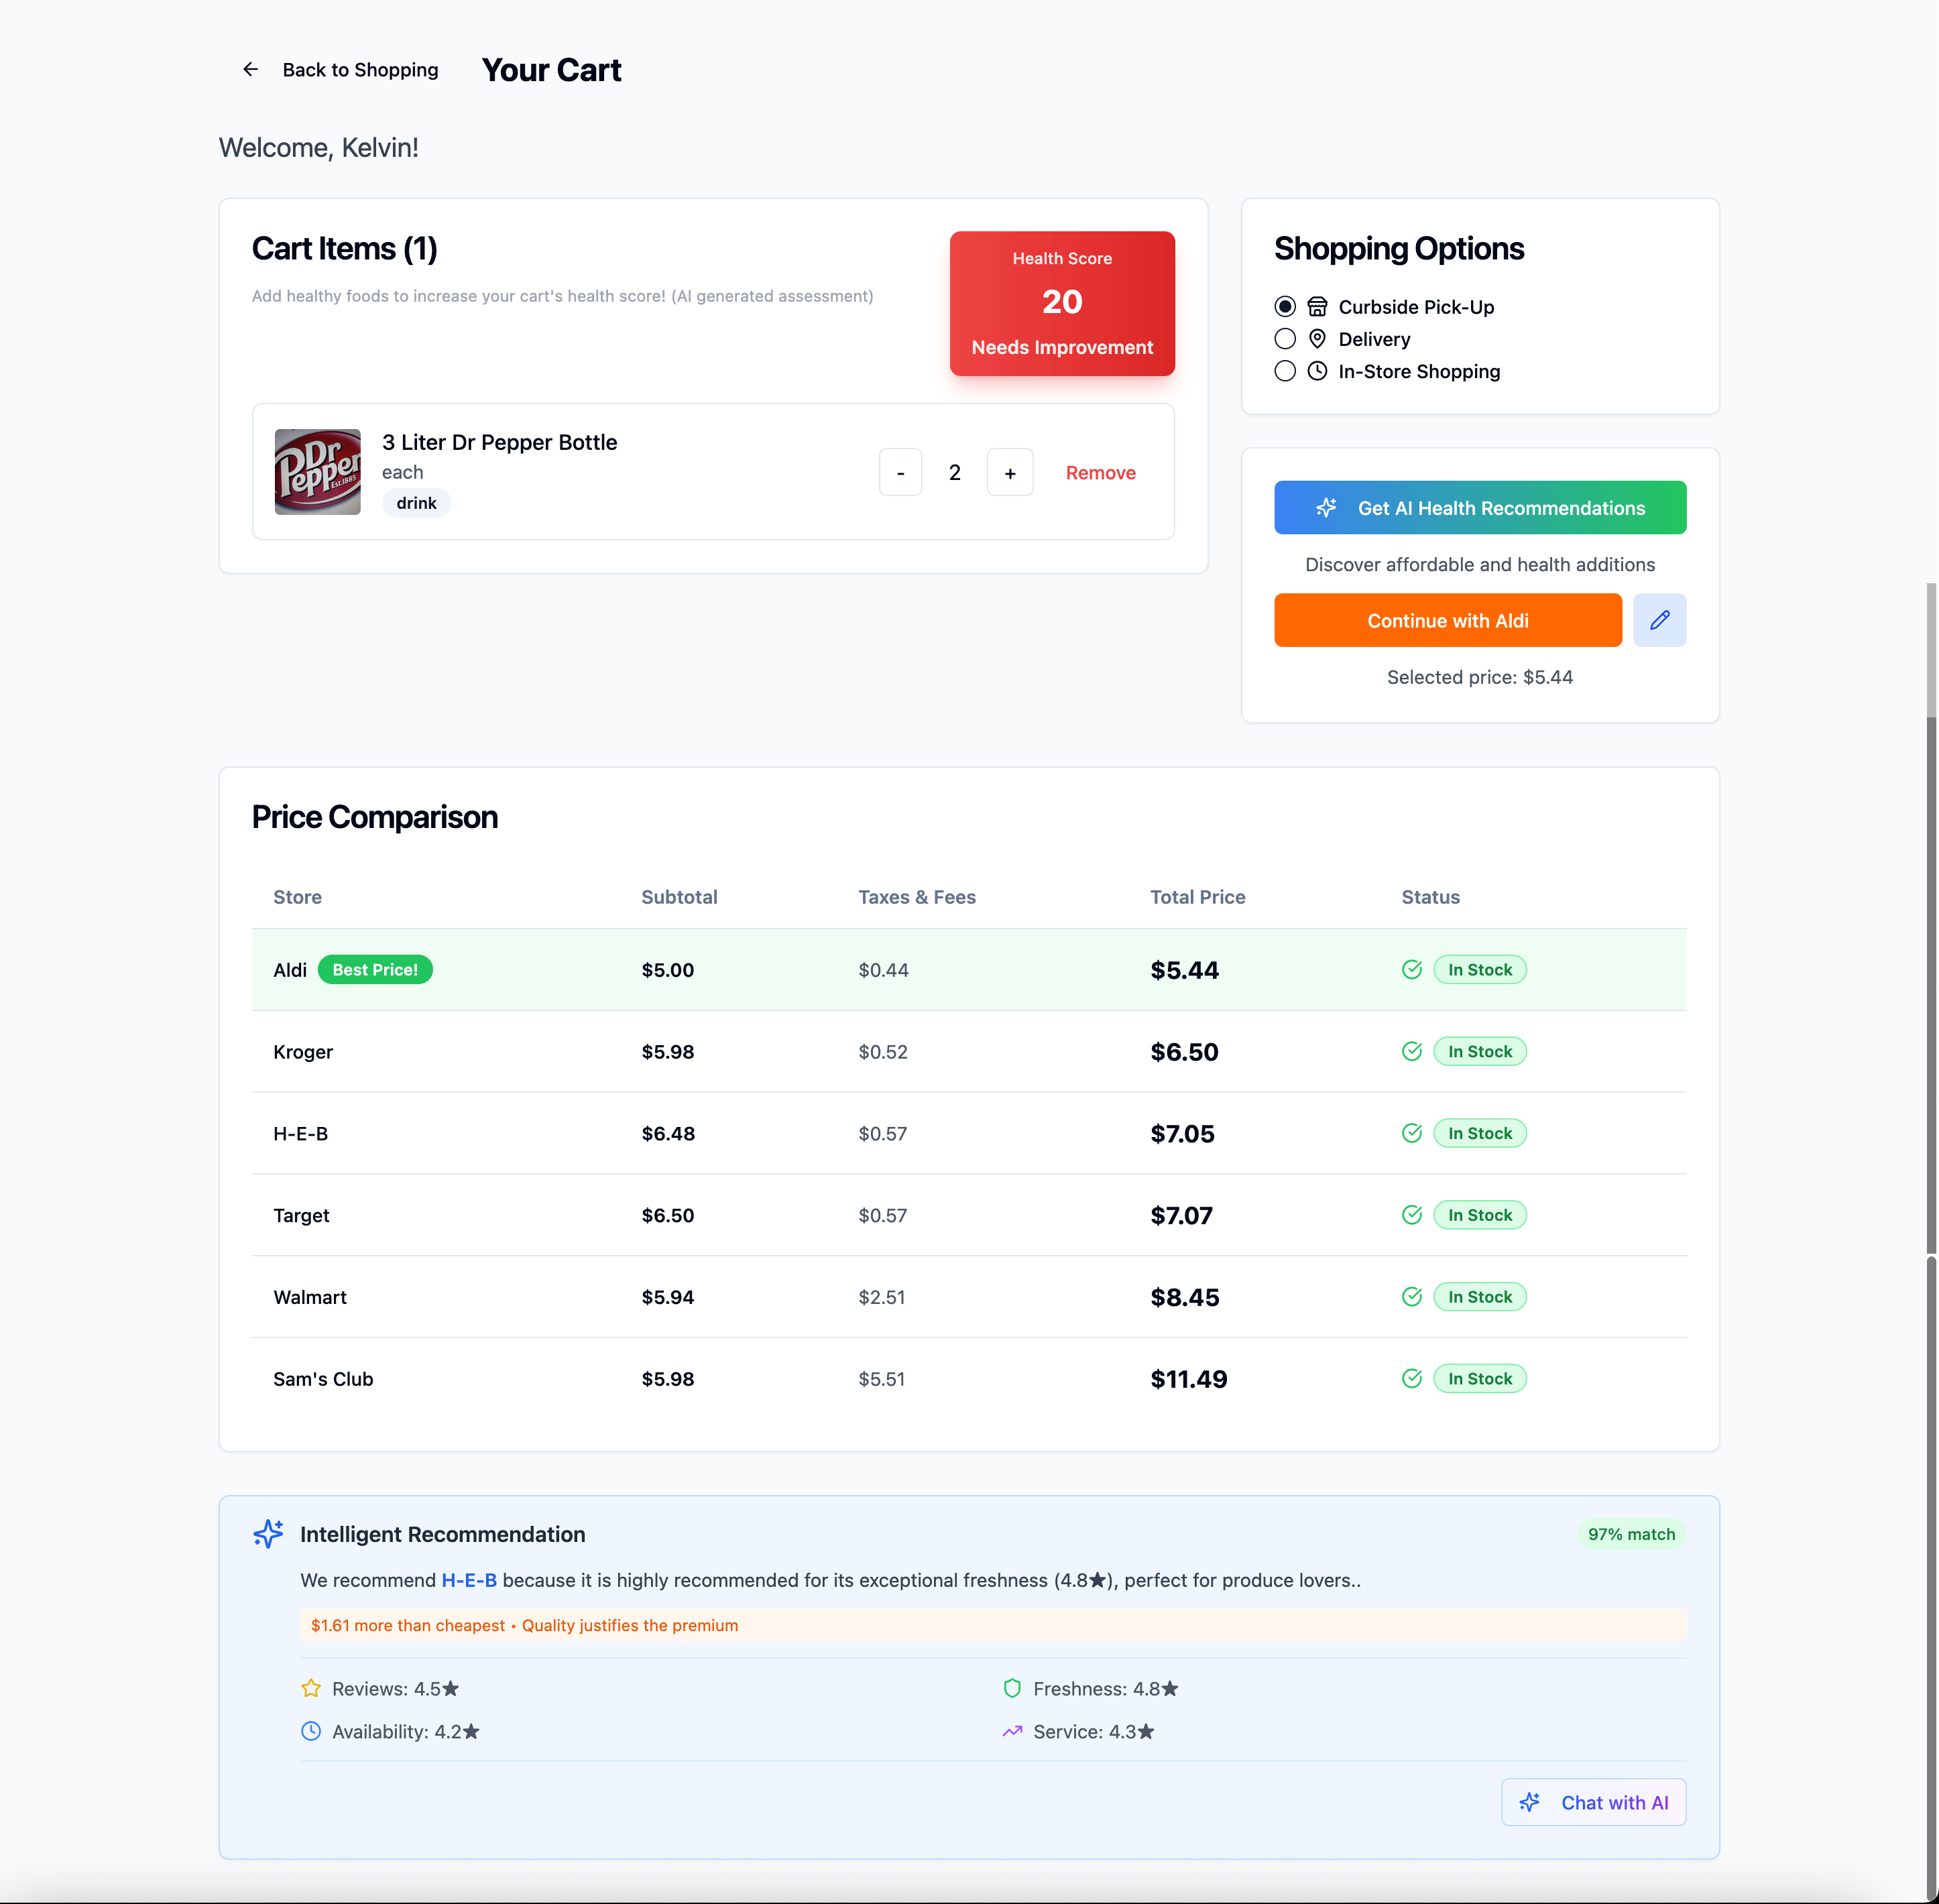Click the In-Store Shopping clock icon

(1317, 371)
